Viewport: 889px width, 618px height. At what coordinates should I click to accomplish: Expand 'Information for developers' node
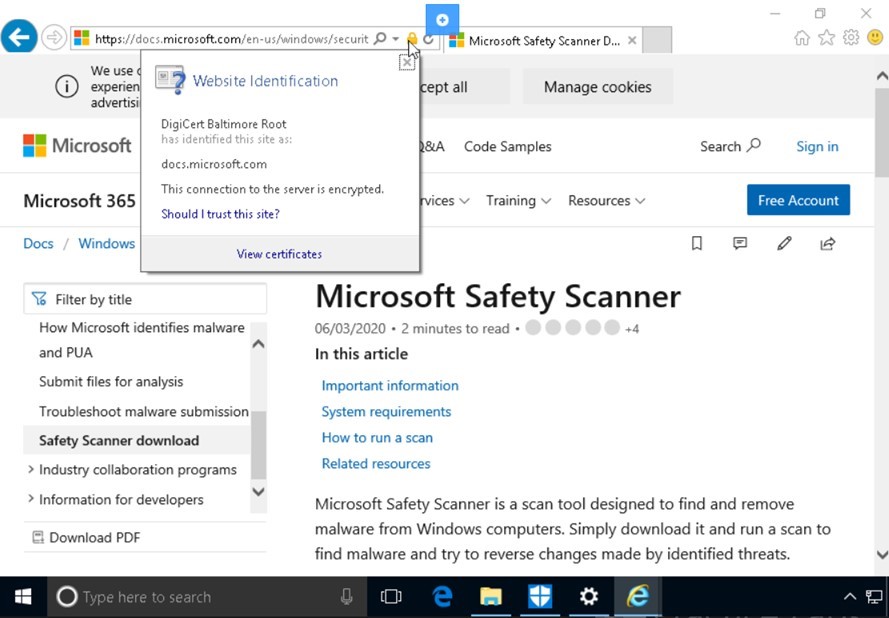(31, 499)
